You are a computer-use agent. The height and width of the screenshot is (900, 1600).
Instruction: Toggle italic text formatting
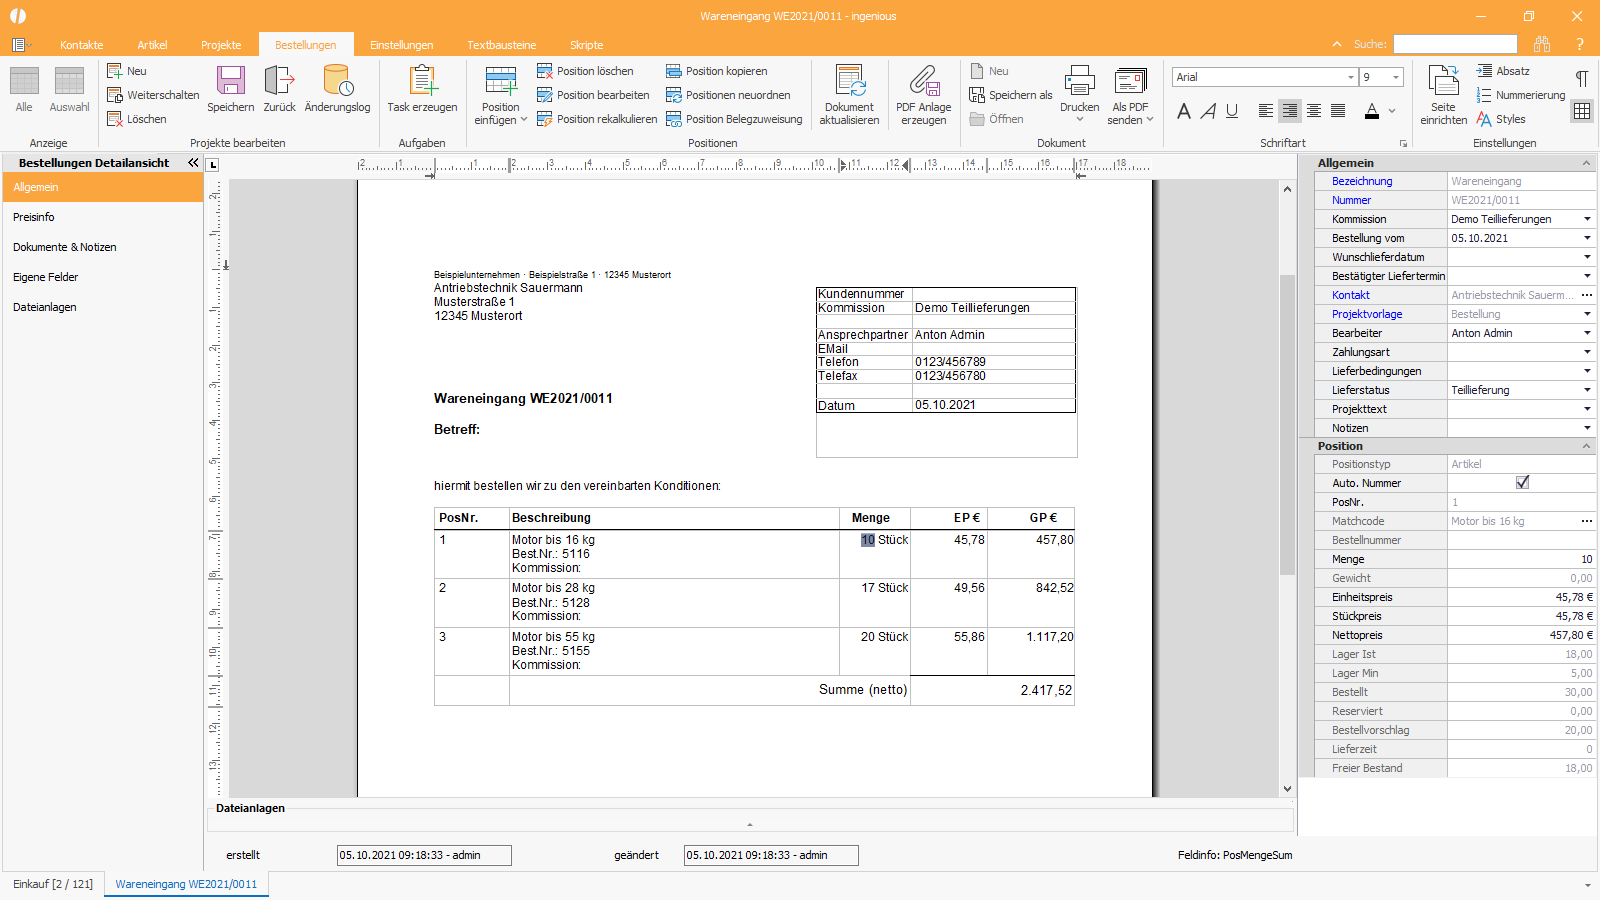1208,111
